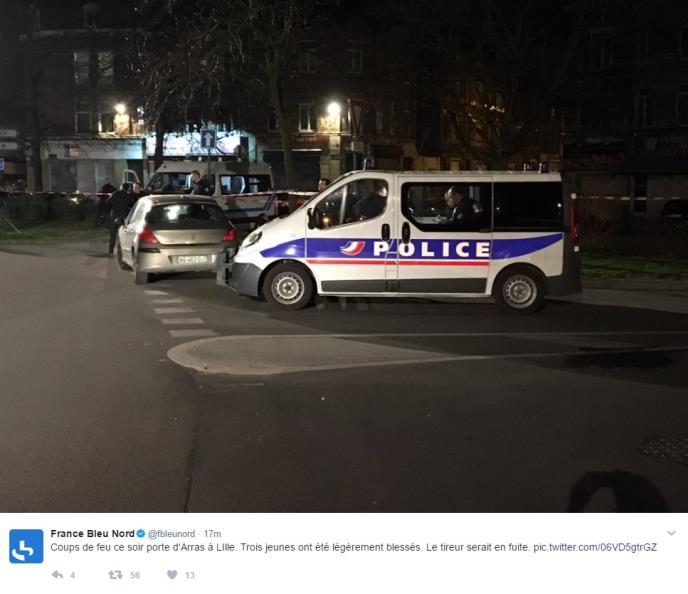Open the France Bleu Nord profile name

click(93, 533)
